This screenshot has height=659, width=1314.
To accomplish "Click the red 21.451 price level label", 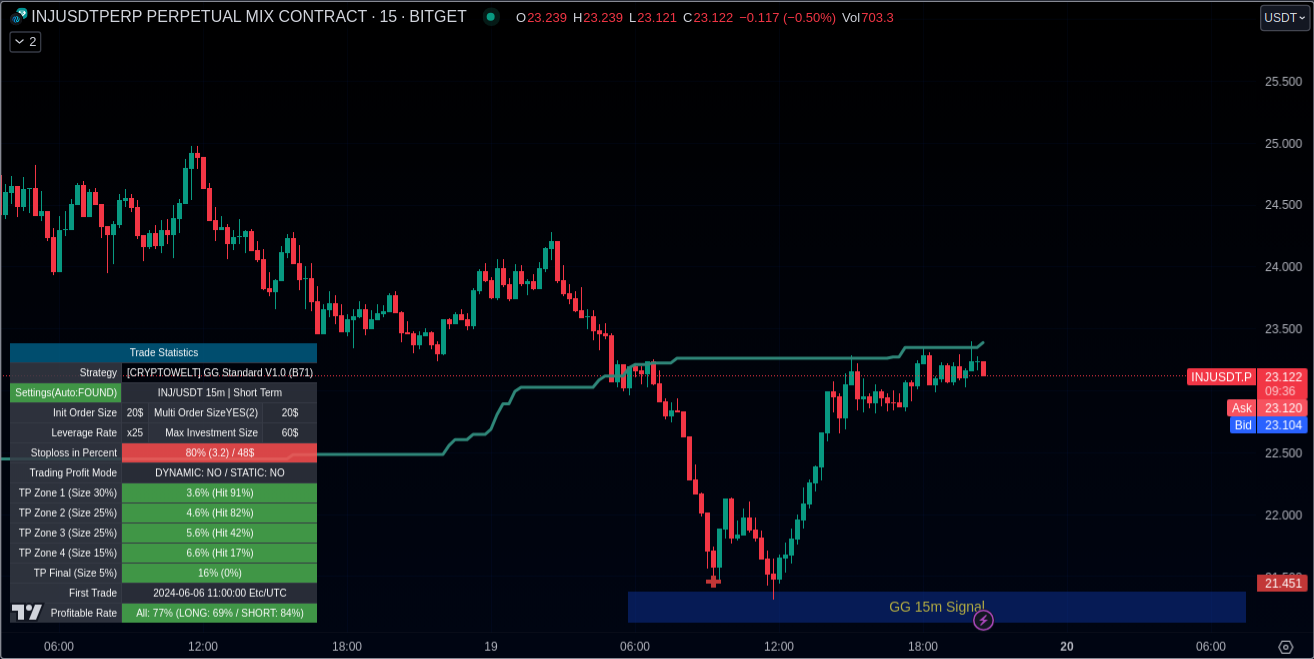I will pyautogui.click(x=1282, y=583).
